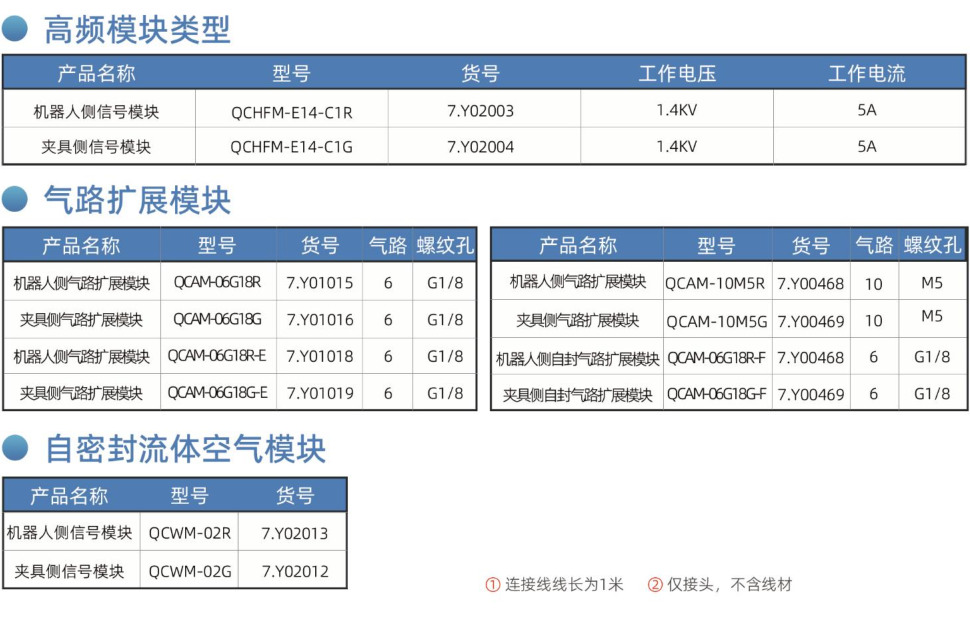Screen dimensions: 970x623
Task: Click the heading 气路扩展模块
Action: click(137, 200)
